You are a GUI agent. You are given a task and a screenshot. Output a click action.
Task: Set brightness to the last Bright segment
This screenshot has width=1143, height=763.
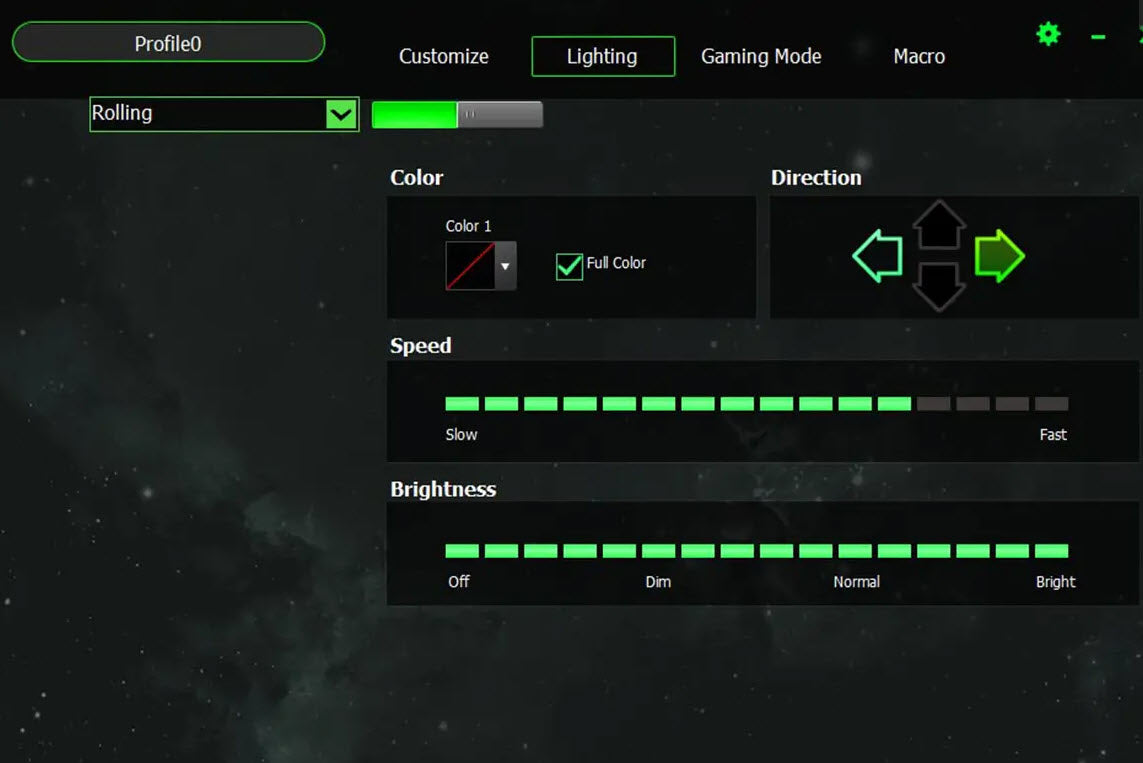pyautogui.click(x=1051, y=551)
